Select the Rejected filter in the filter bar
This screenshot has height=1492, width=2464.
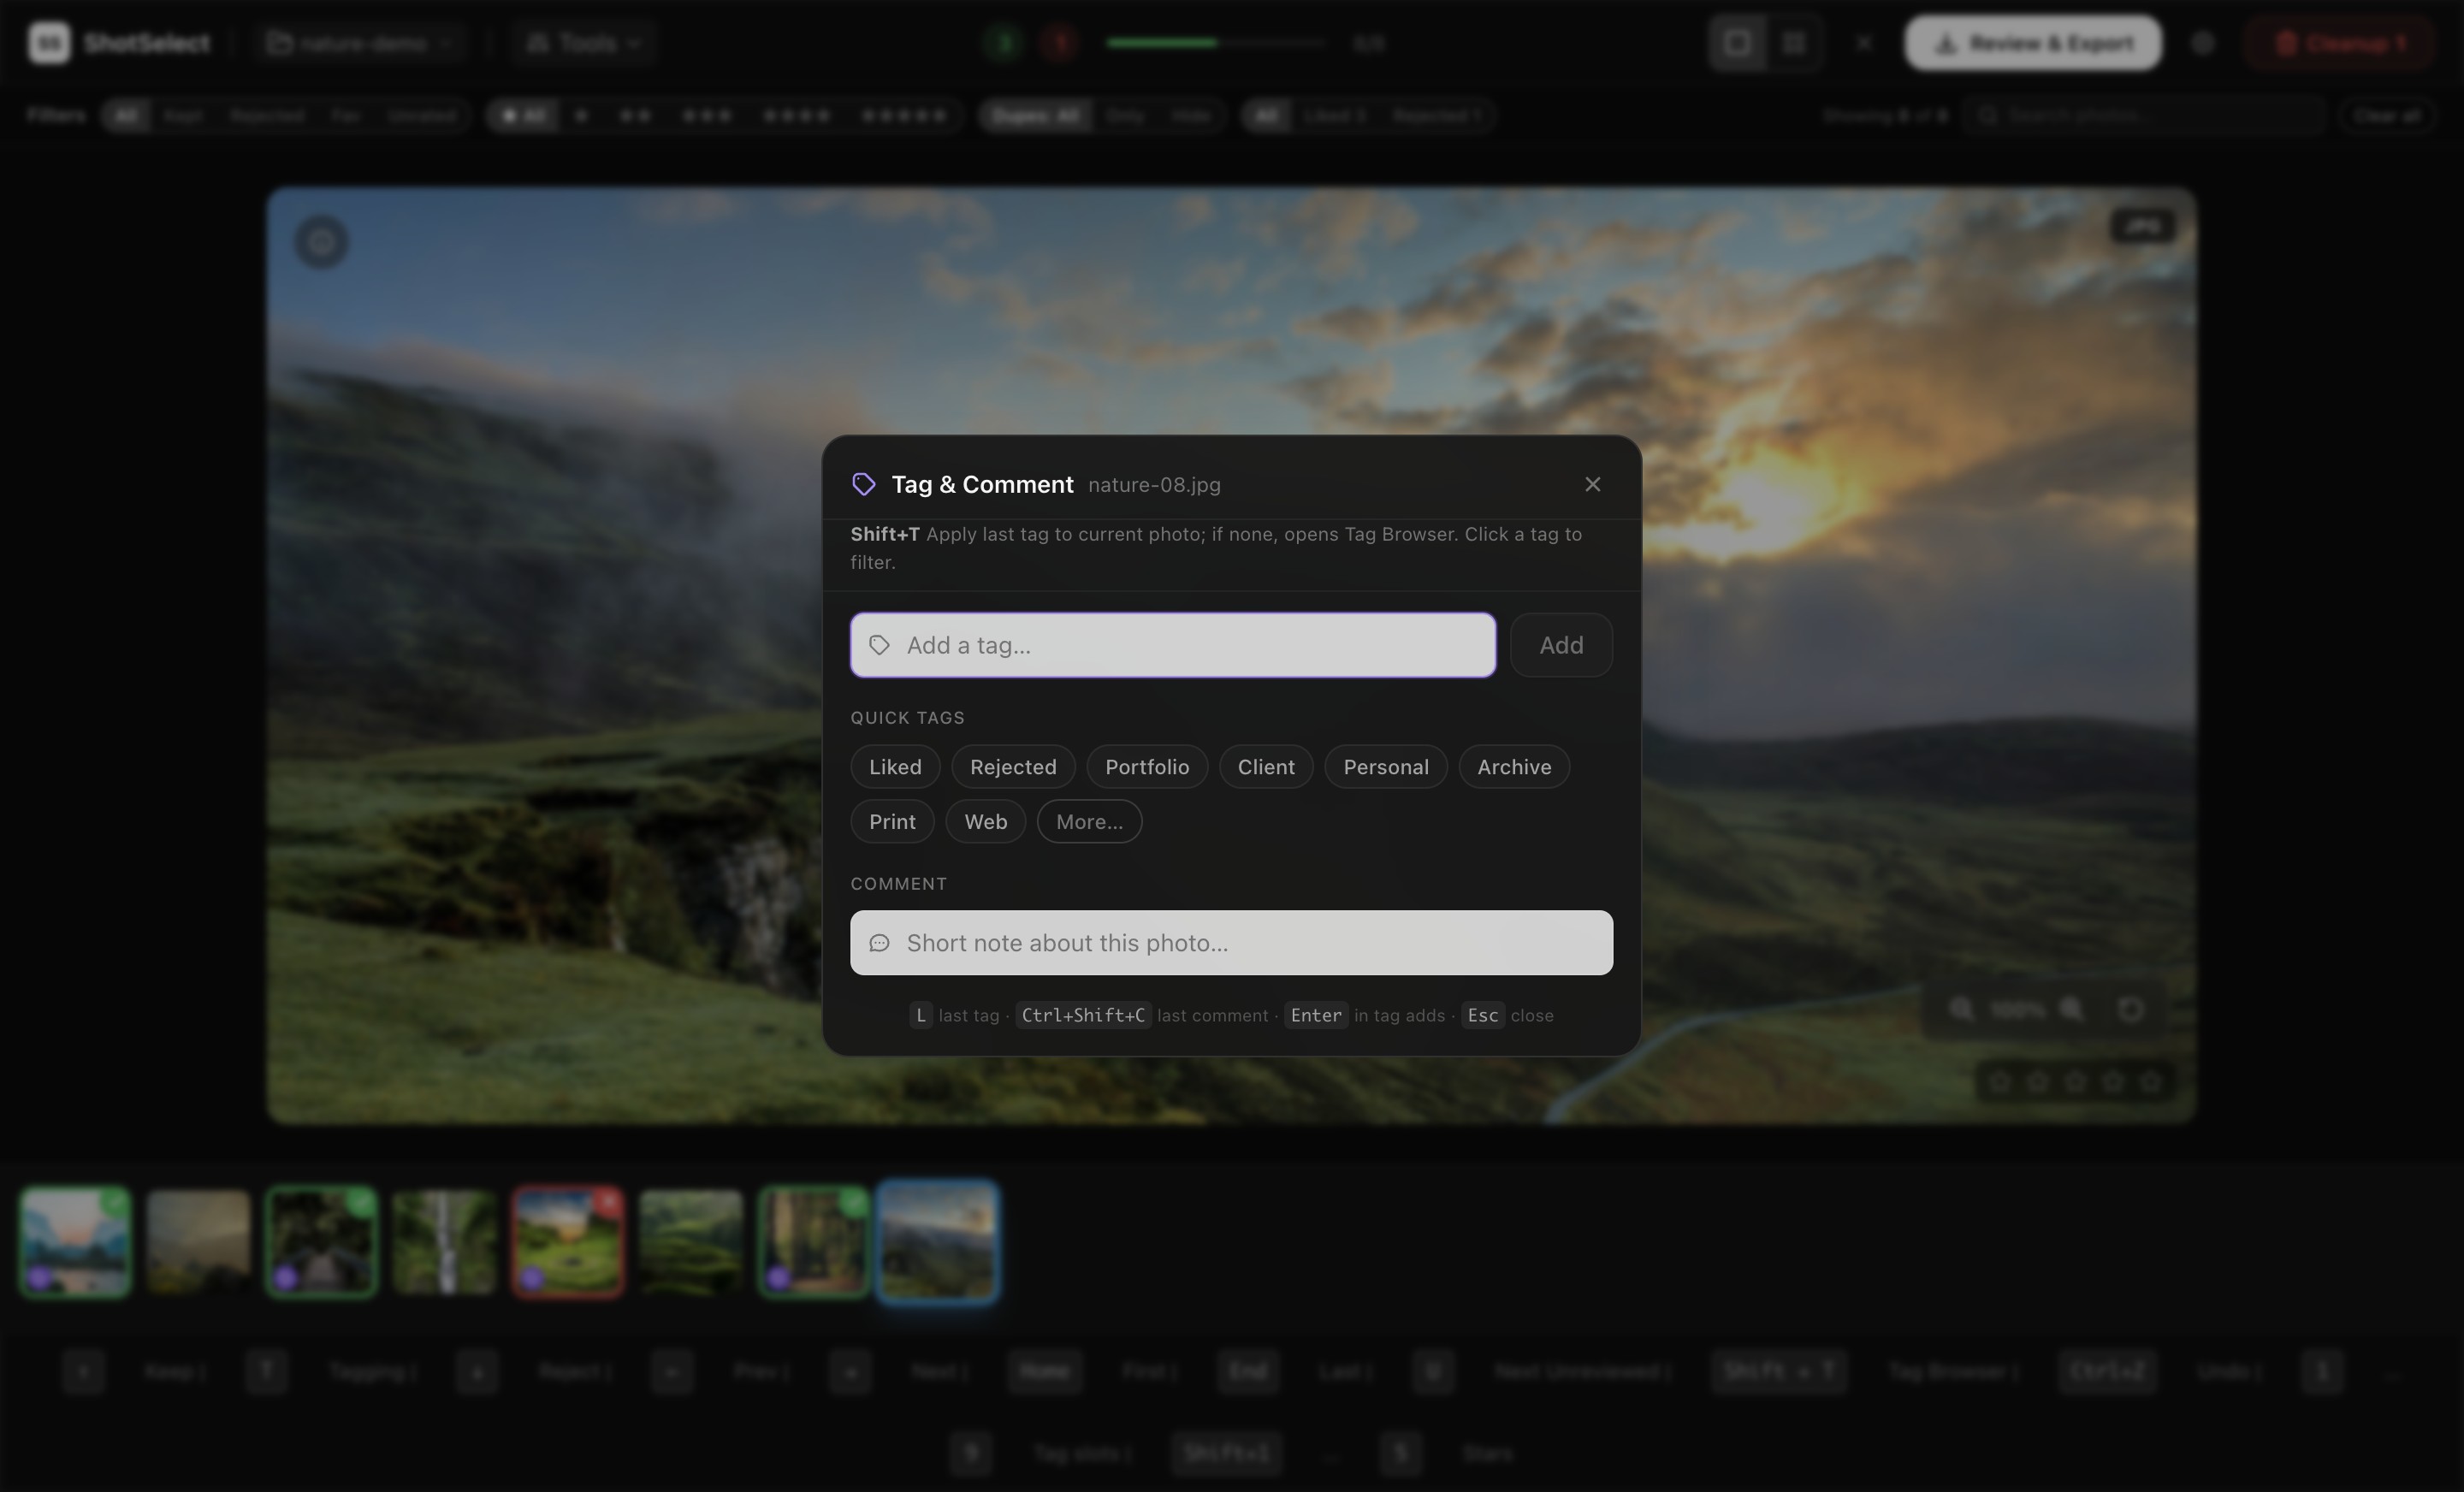pos(266,116)
